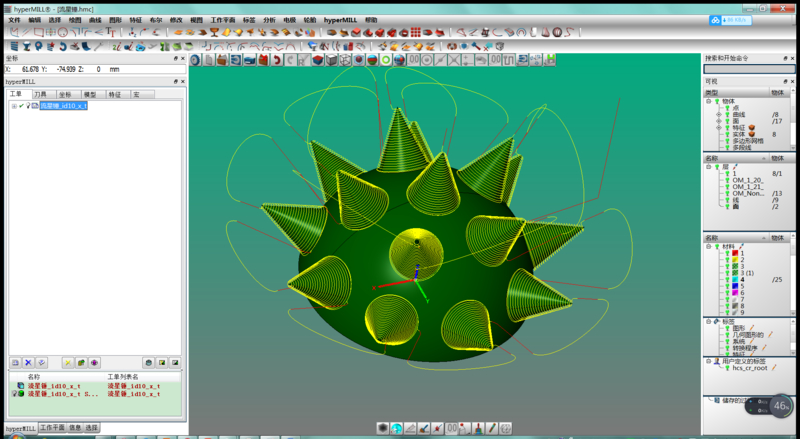Open the 文件 menu
Image resolution: width=800 pixels, height=439 pixels.
(x=14, y=20)
